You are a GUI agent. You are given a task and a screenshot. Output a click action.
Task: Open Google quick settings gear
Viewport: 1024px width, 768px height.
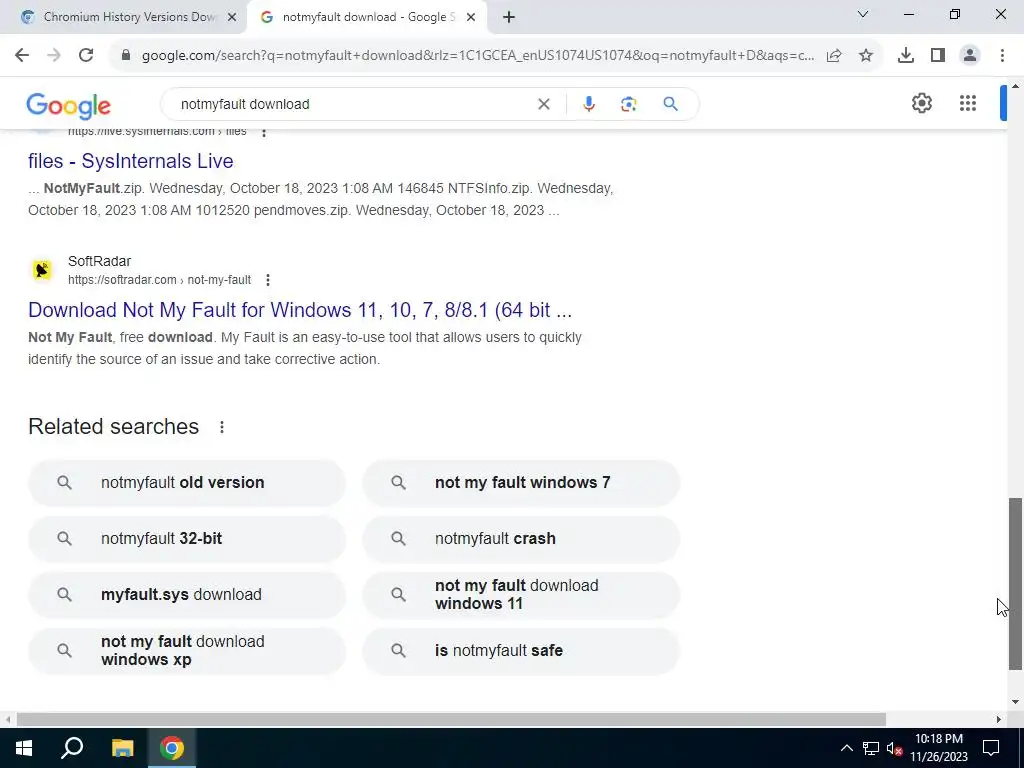pyautogui.click(x=921, y=103)
